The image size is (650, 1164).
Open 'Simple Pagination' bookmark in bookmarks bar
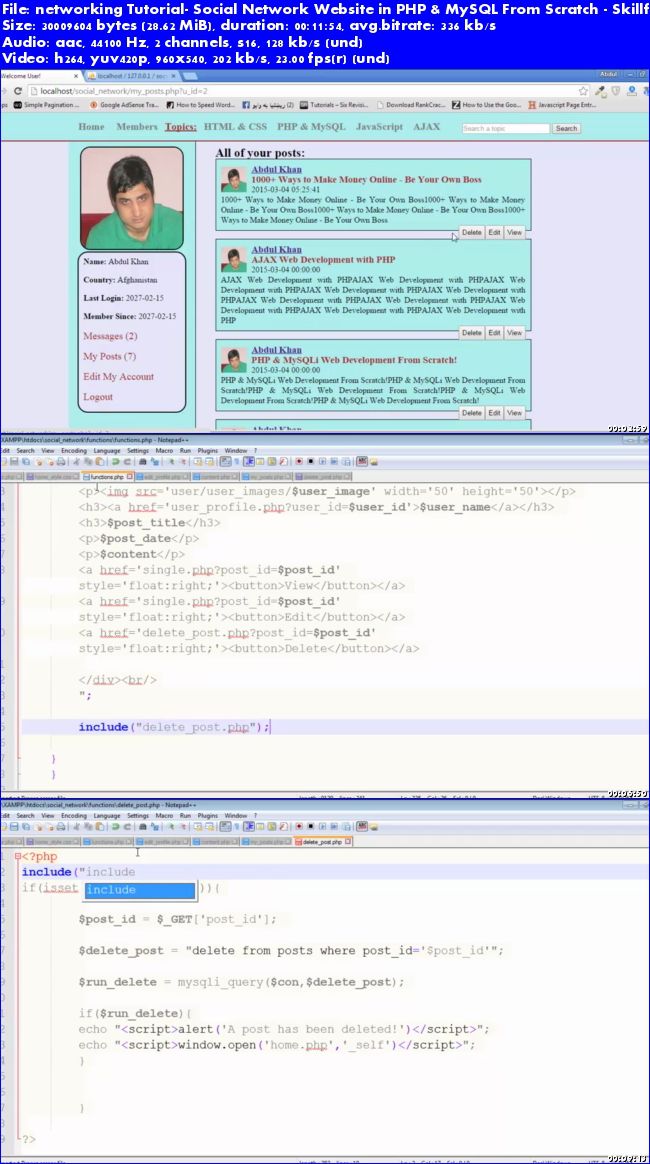tap(46, 105)
